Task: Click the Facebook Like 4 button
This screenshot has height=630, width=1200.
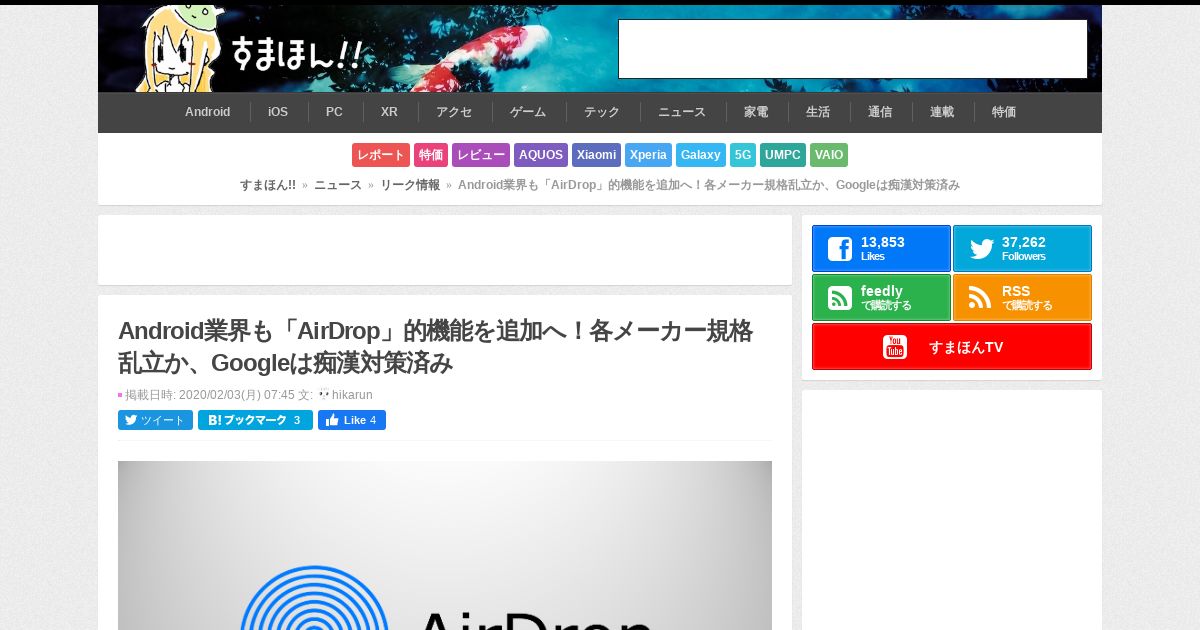Action: (352, 420)
